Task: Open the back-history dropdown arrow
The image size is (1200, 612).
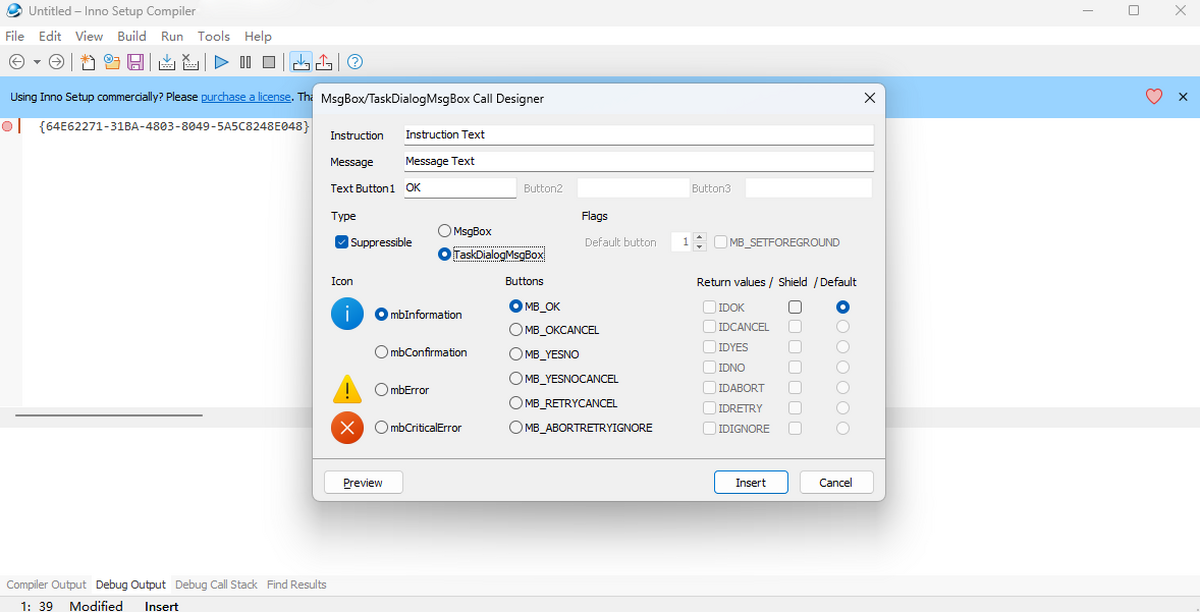Action: coord(37,62)
